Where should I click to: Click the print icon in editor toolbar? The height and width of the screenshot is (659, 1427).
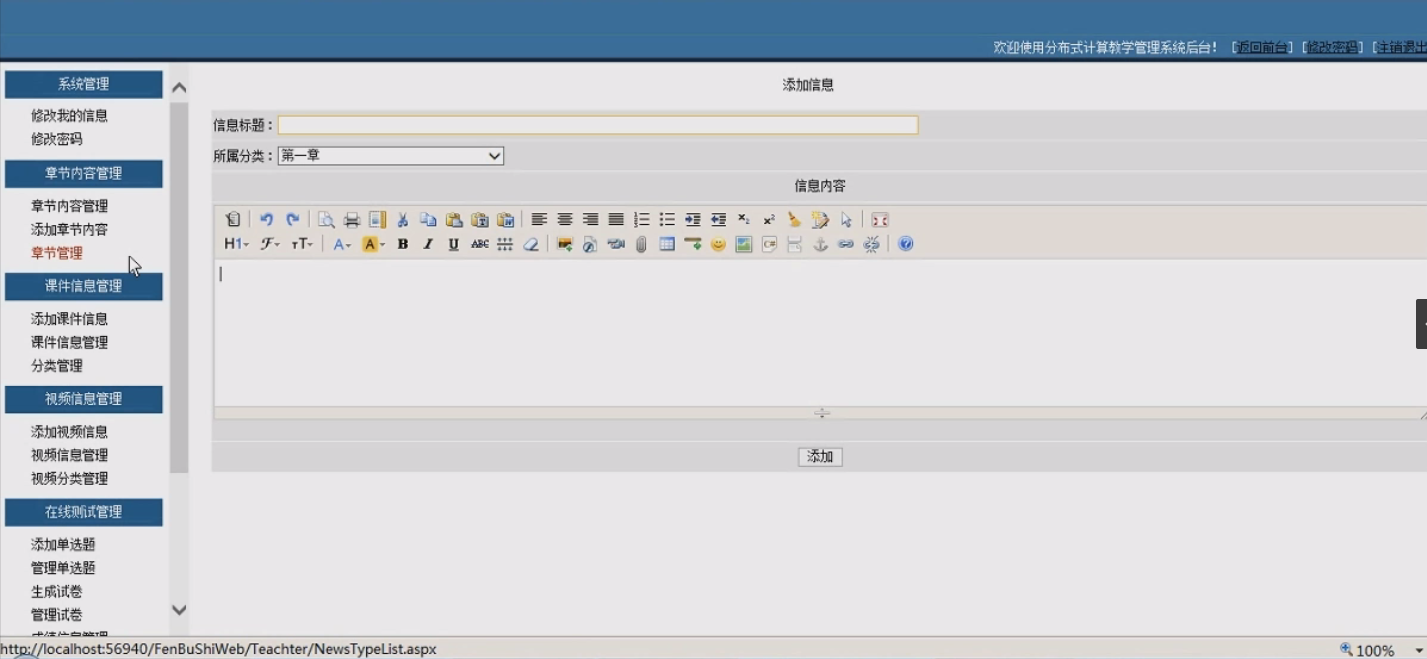pyautogui.click(x=352, y=220)
